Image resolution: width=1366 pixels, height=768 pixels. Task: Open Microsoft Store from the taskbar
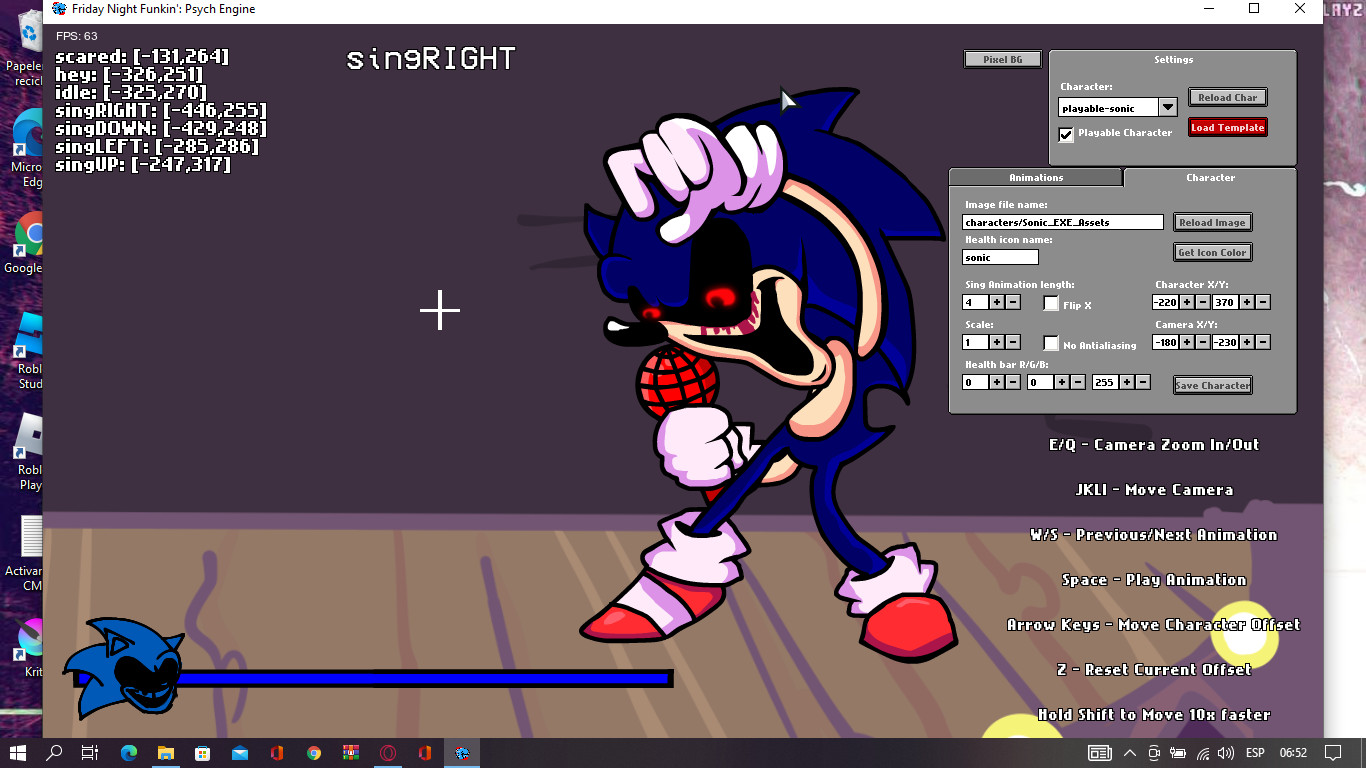202,755
